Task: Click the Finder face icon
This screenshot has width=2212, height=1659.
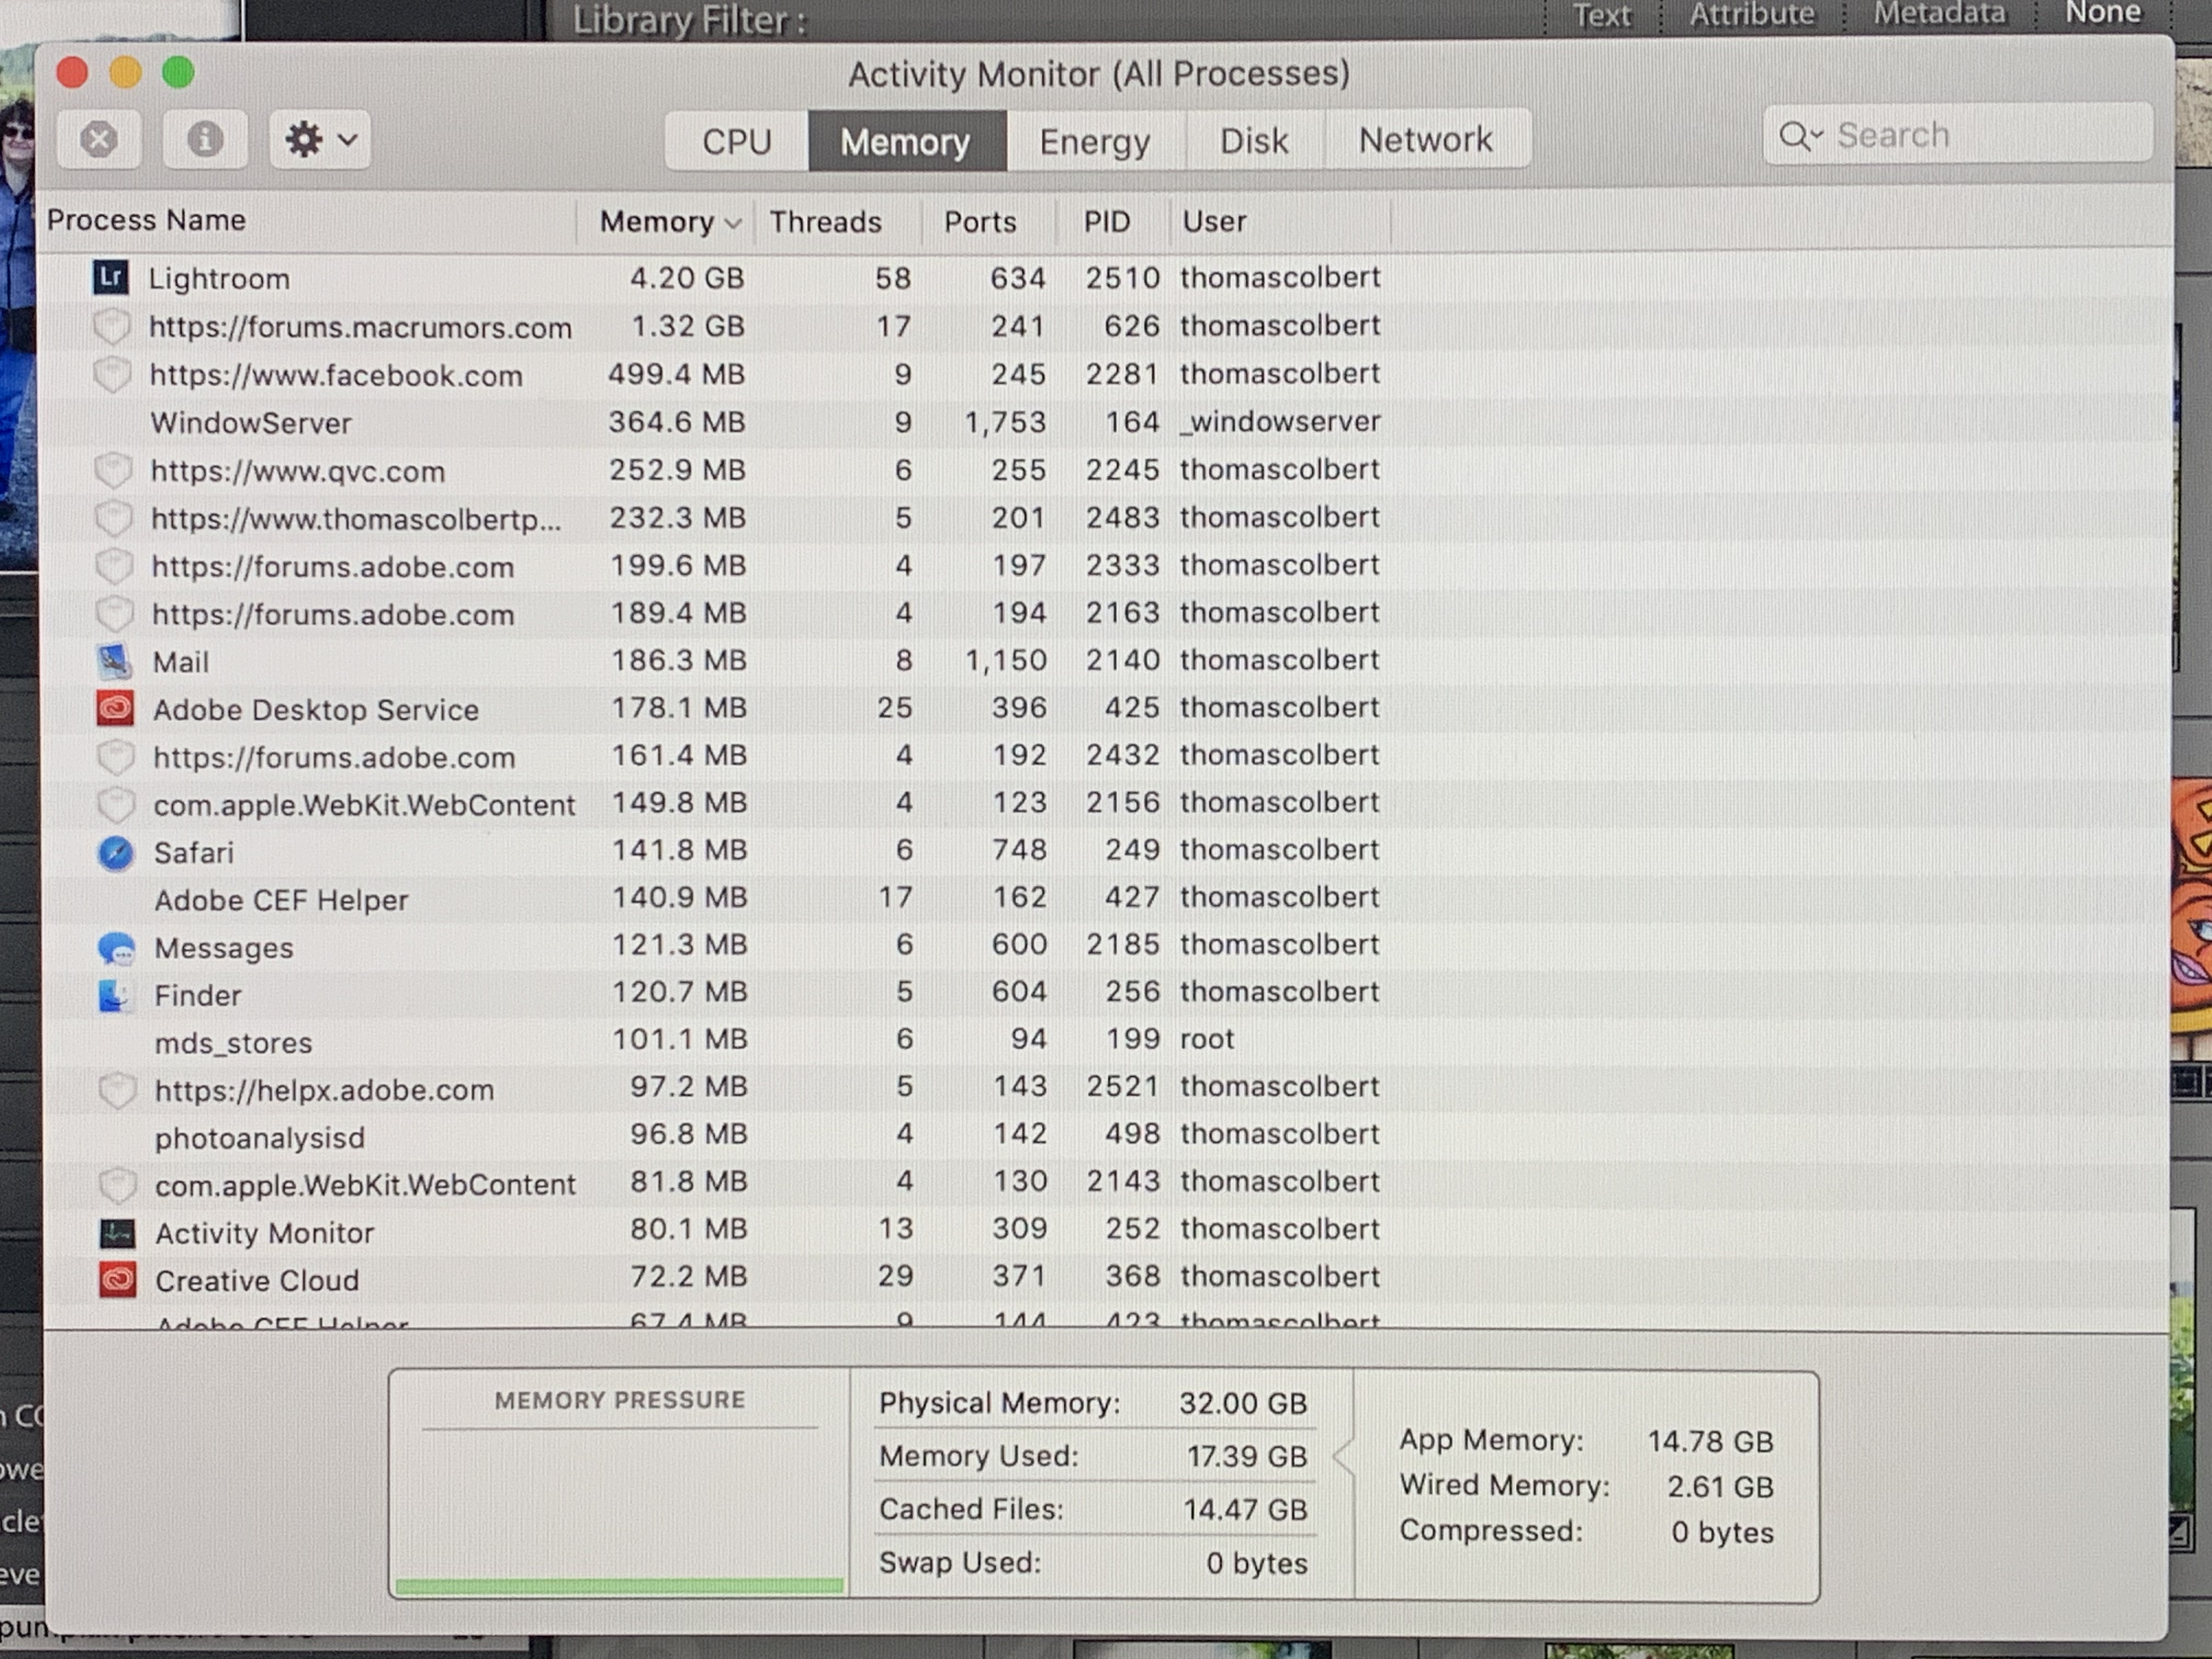Action: point(116,995)
